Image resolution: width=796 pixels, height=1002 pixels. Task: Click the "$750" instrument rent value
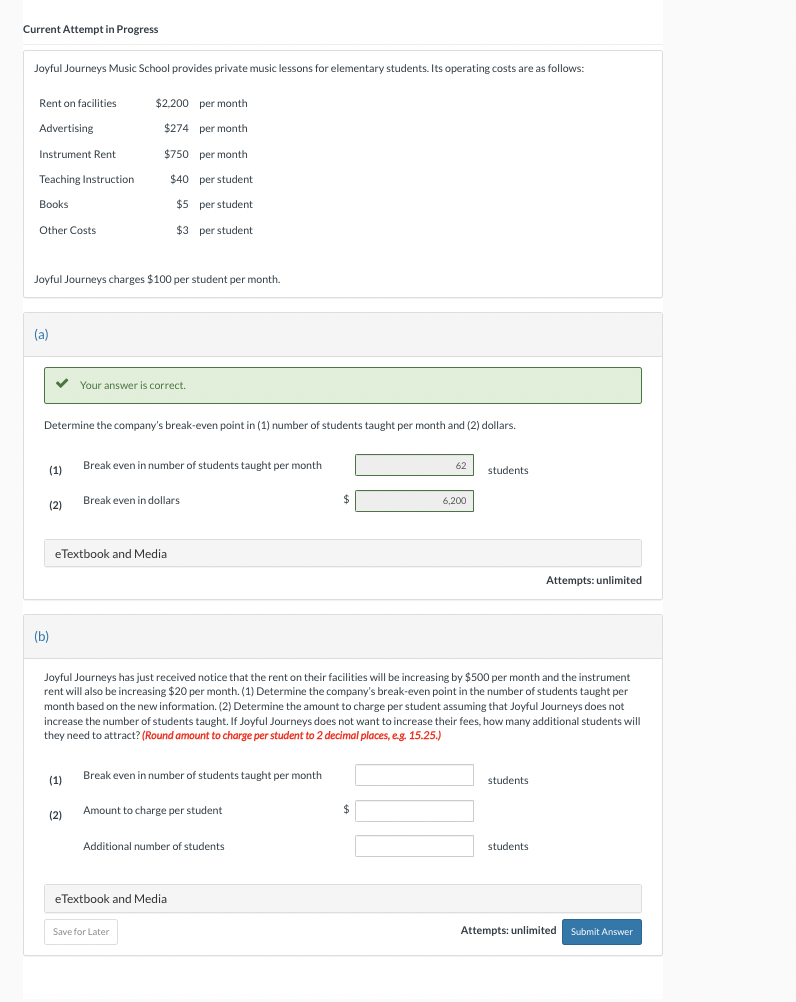[x=176, y=155]
